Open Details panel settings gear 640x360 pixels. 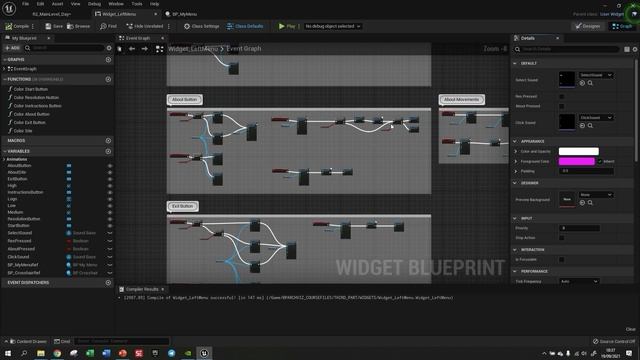(635, 49)
